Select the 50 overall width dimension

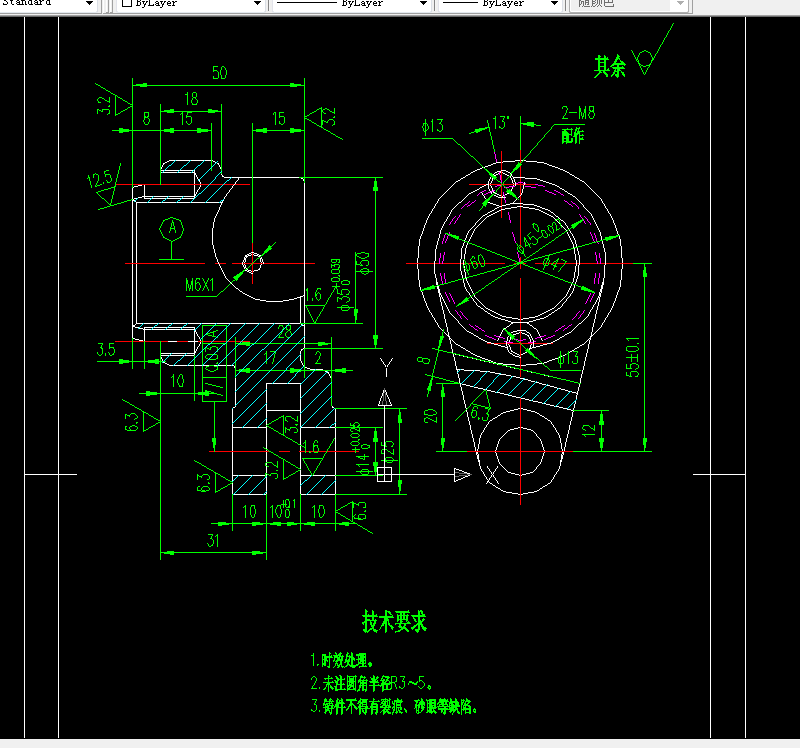[x=220, y=72]
